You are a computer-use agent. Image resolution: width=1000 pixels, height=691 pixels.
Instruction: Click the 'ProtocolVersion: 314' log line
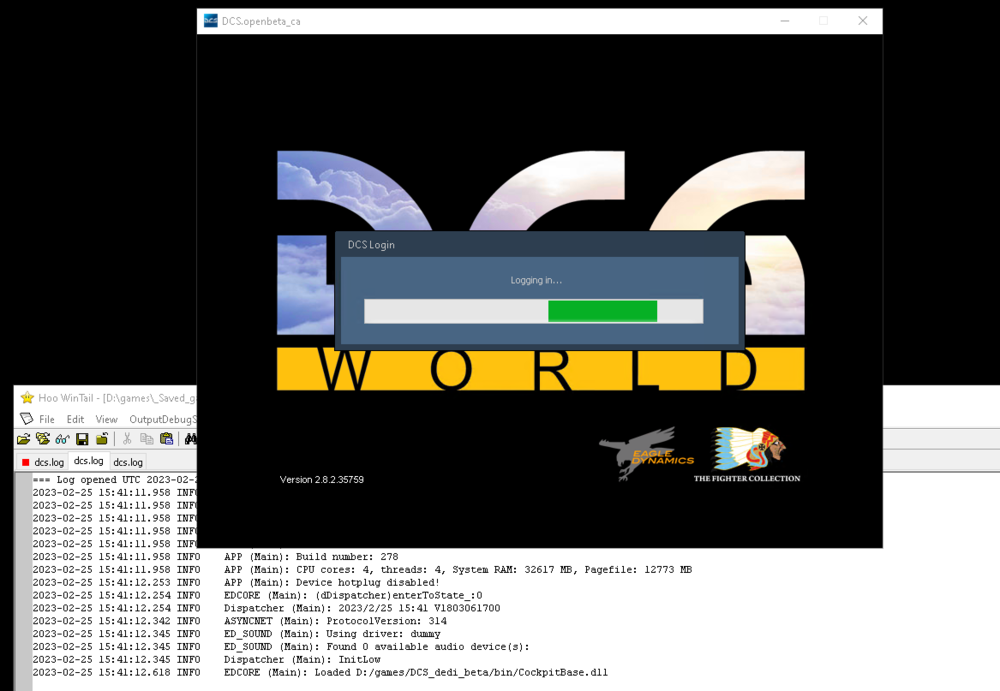tap(240, 621)
